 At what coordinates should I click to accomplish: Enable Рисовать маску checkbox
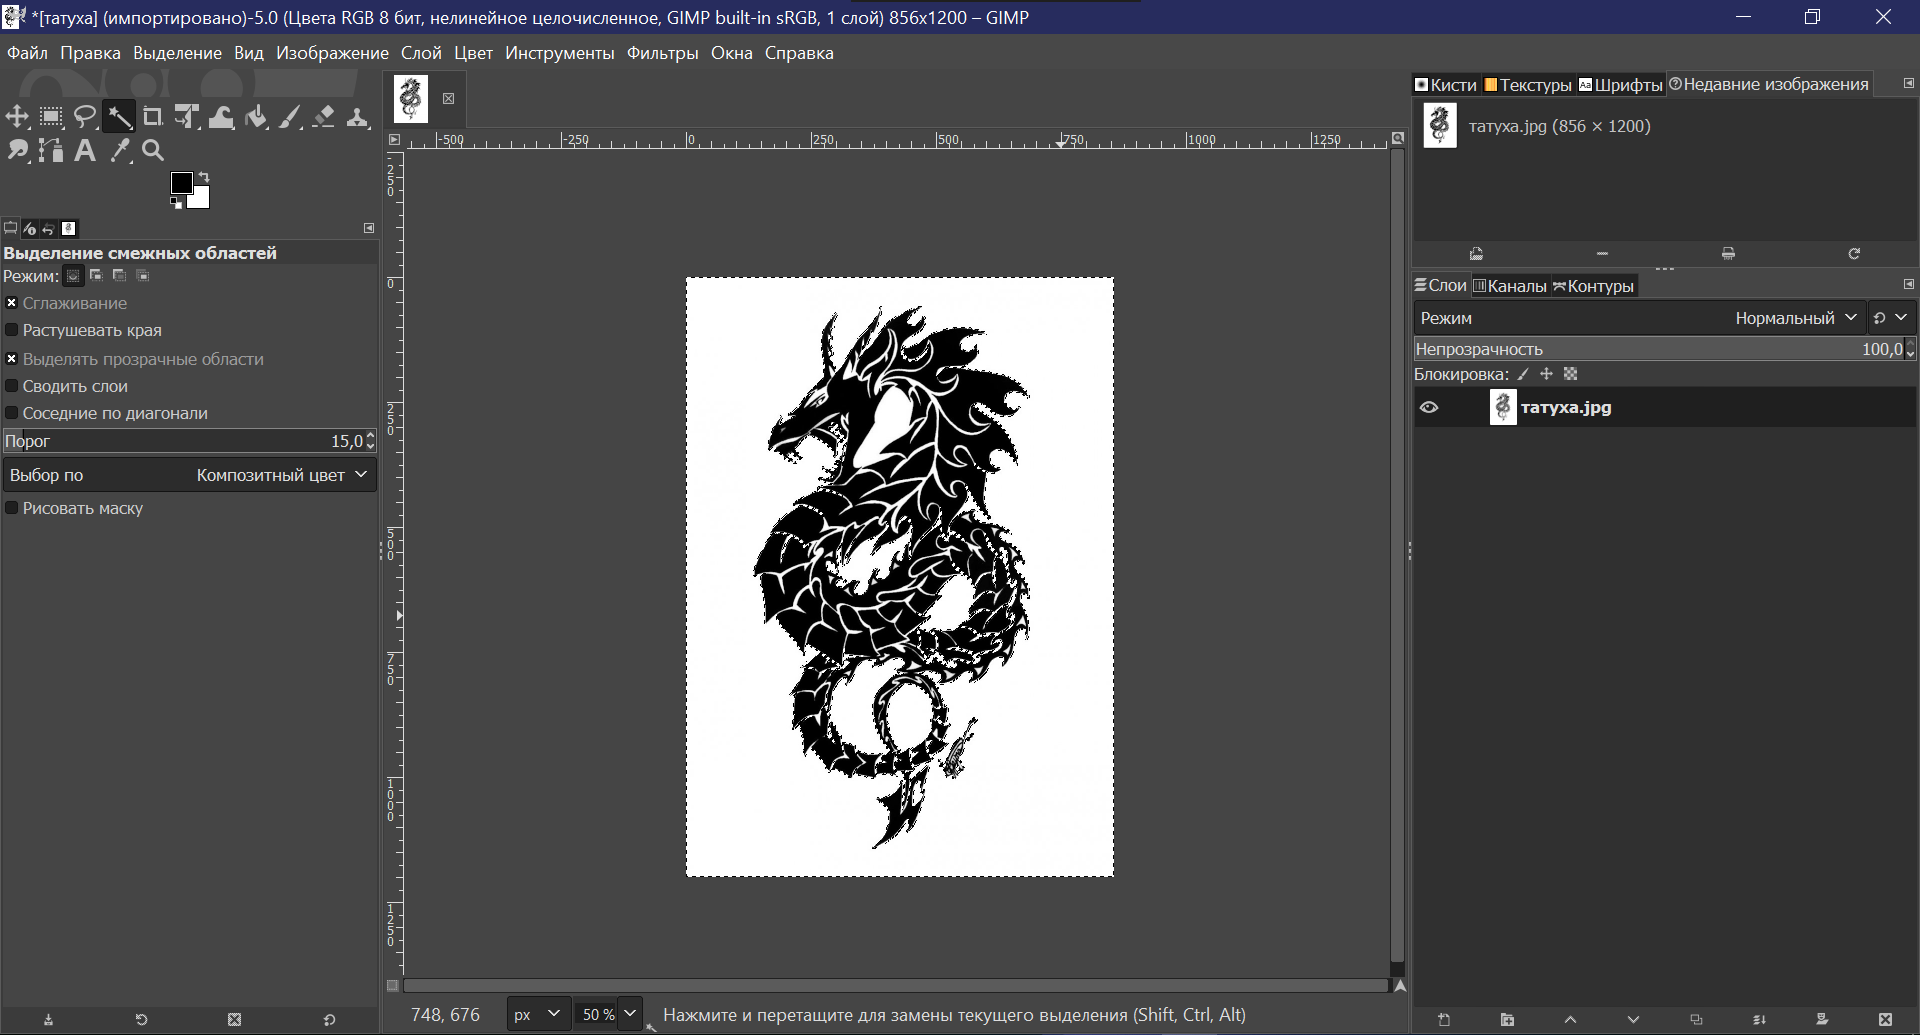[11, 508]
